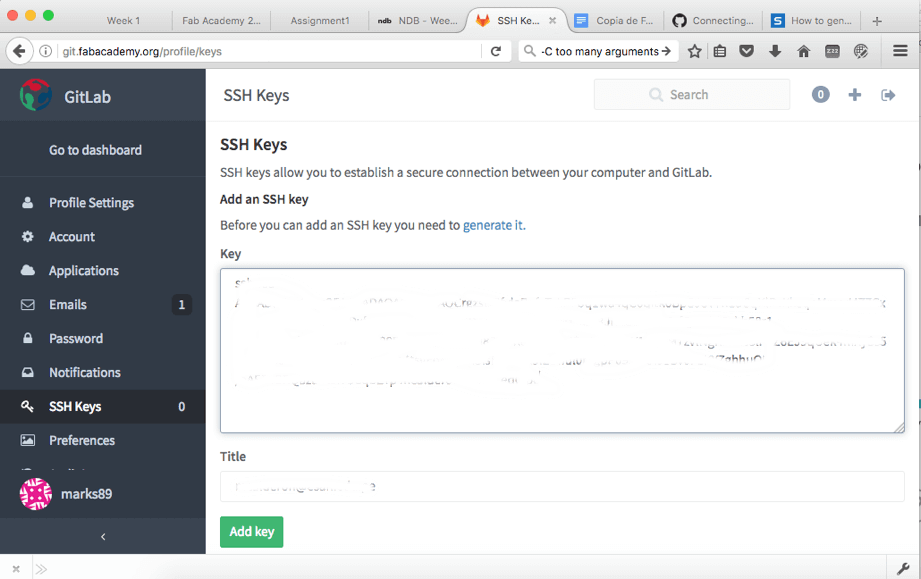Click the search arrow go button

click(666, 51)
